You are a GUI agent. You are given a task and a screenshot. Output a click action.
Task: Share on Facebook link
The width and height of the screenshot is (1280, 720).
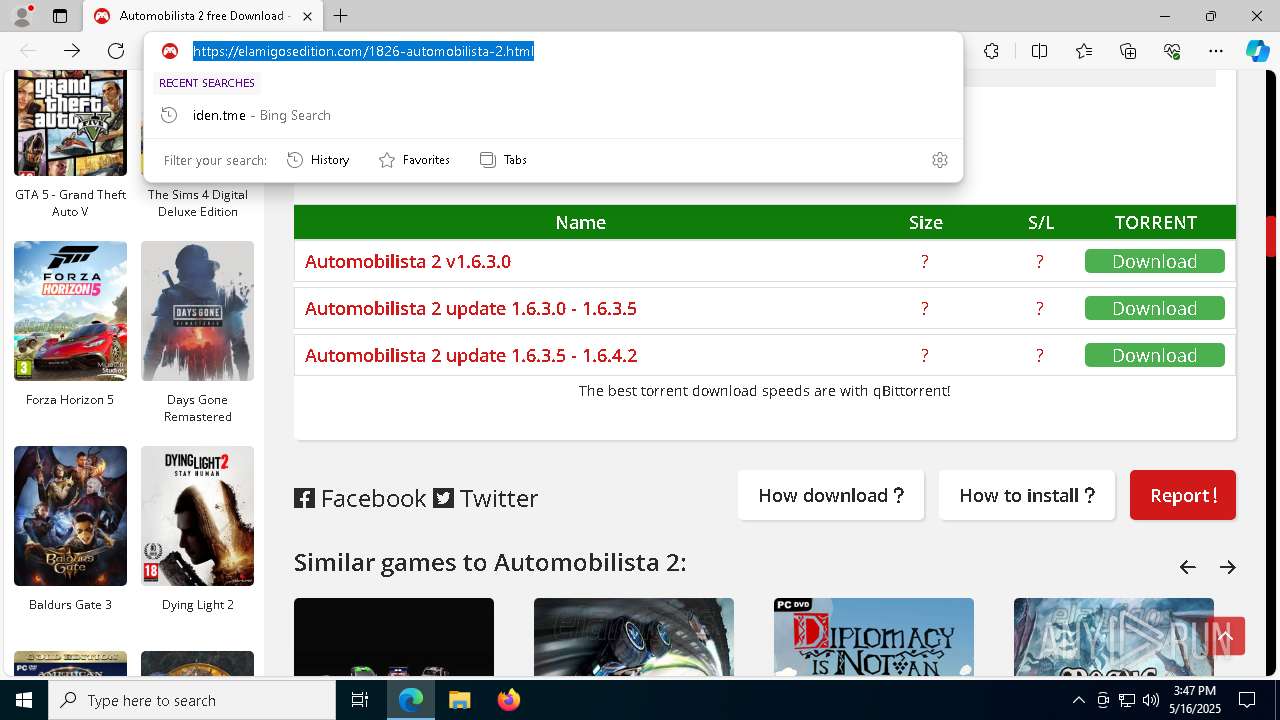point(360,498)
